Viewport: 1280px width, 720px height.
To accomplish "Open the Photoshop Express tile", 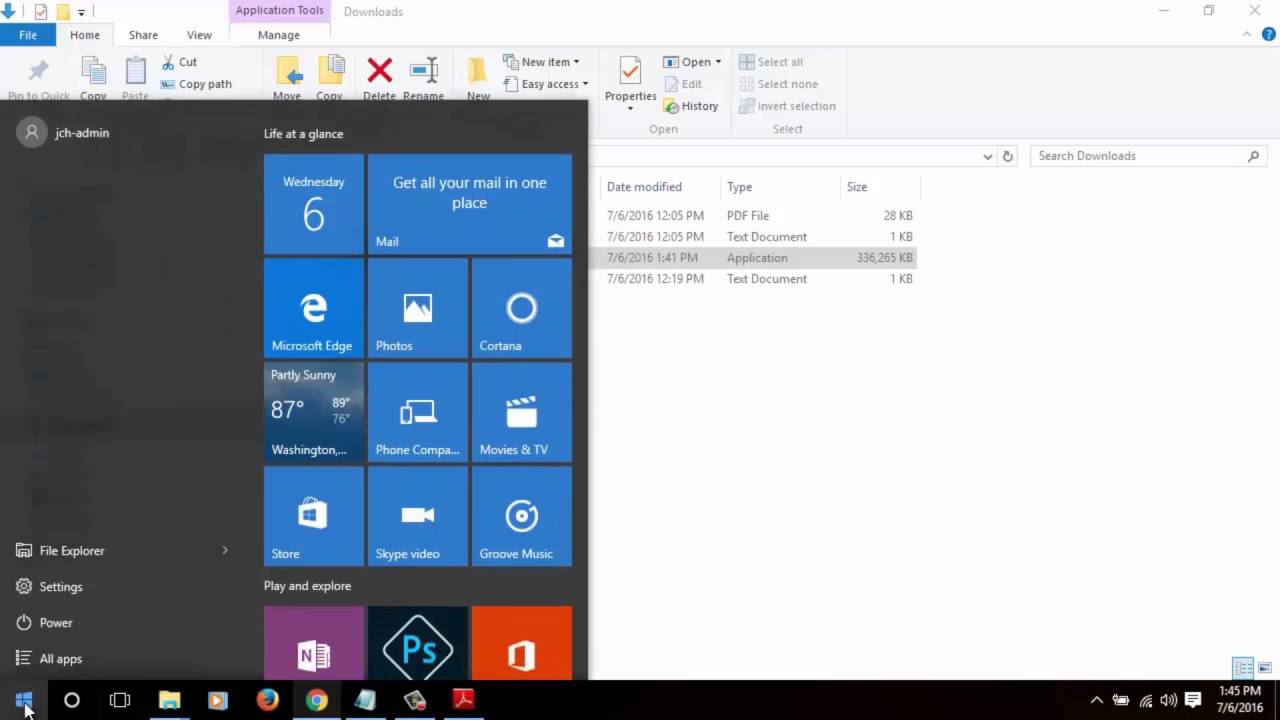I will pos(418,643).
